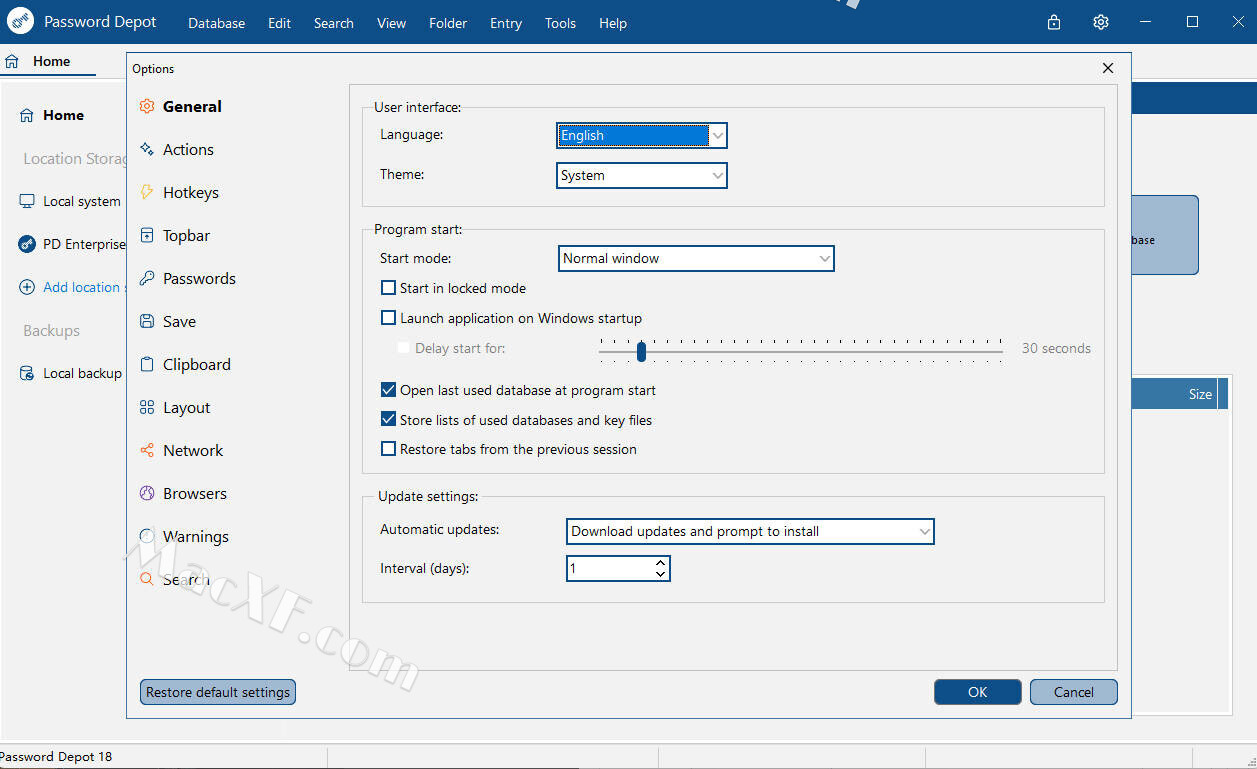Open the Automatic updates dropdown
This screenshot has width=1257, height=769.
pyautogui.click(x=749, y=531)
